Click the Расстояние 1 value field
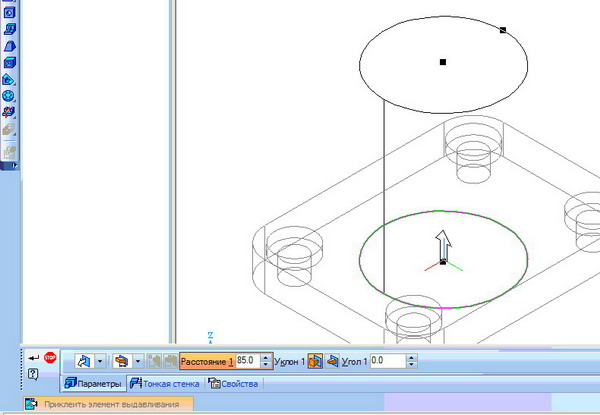Image resolution: width=600 pixels, height=415 pixels. pos(246,360)
